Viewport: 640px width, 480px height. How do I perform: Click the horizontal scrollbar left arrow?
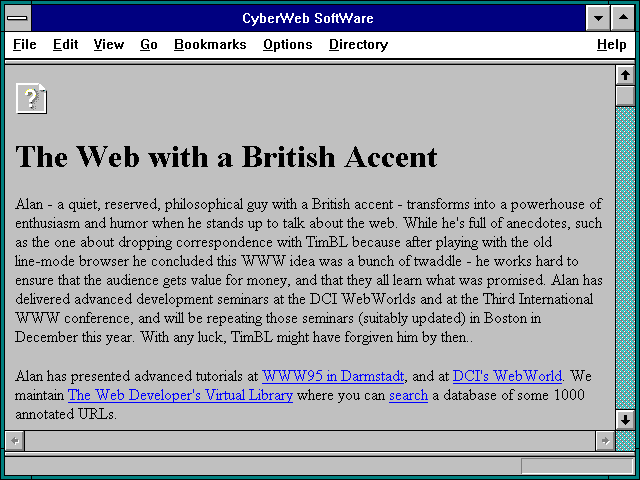click(15, 441)
